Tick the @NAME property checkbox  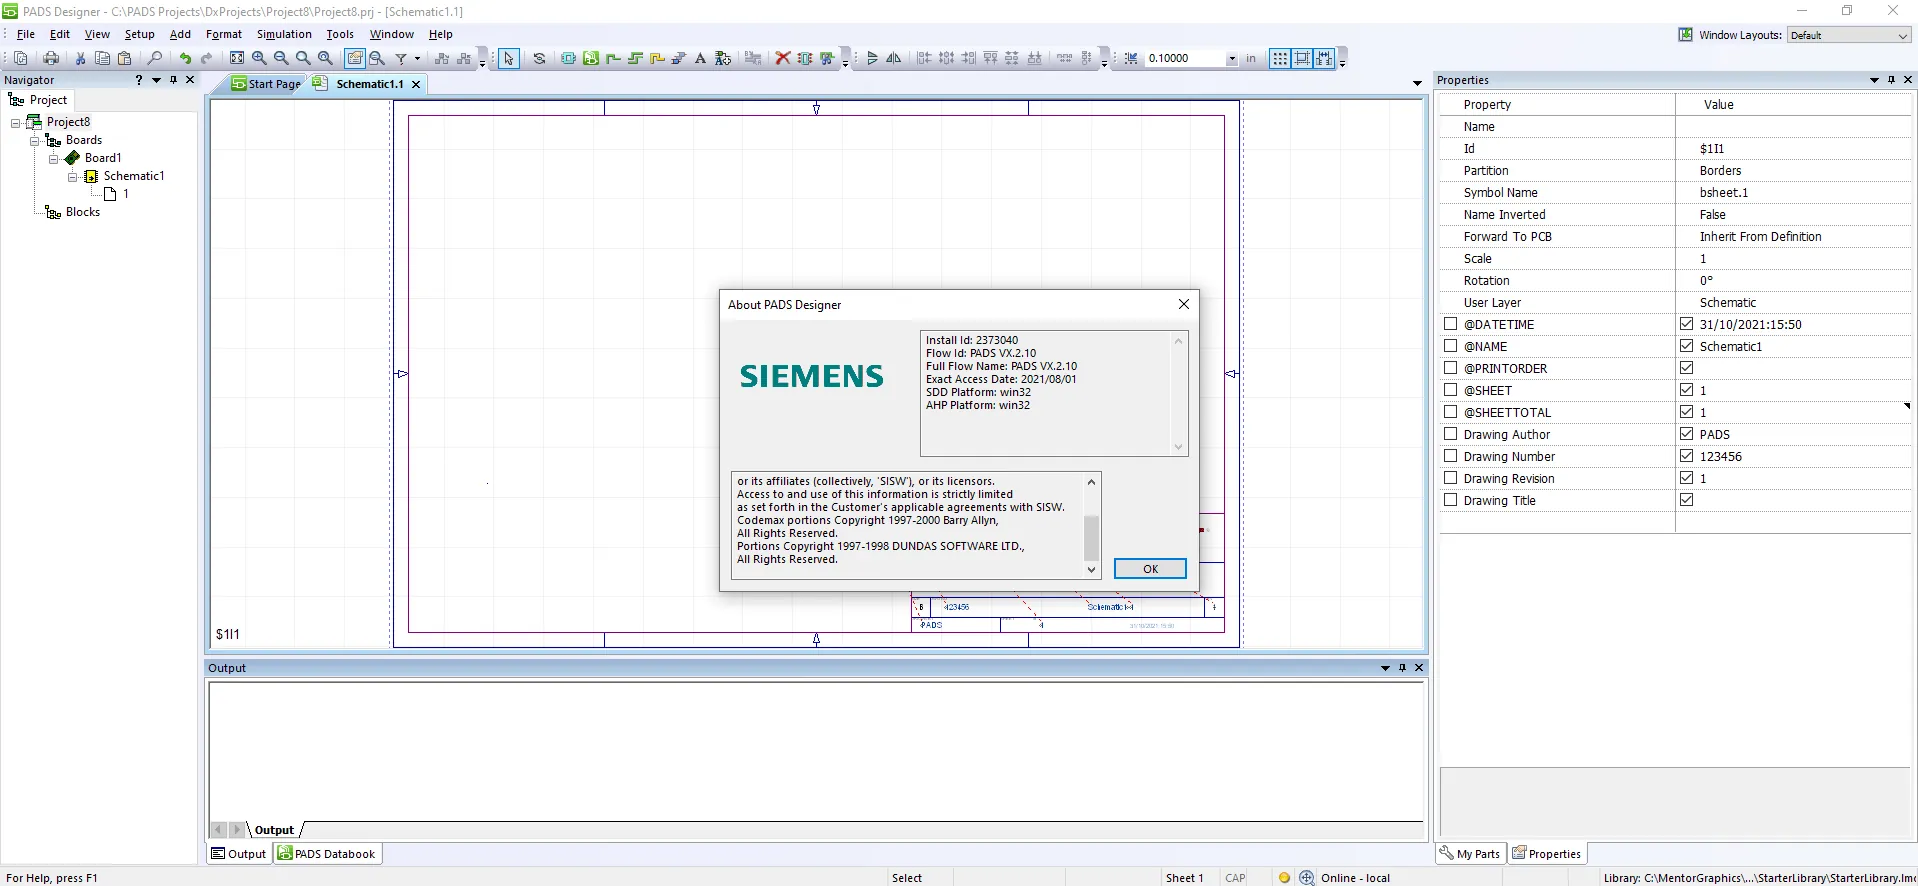click(x=1450, y=346)
